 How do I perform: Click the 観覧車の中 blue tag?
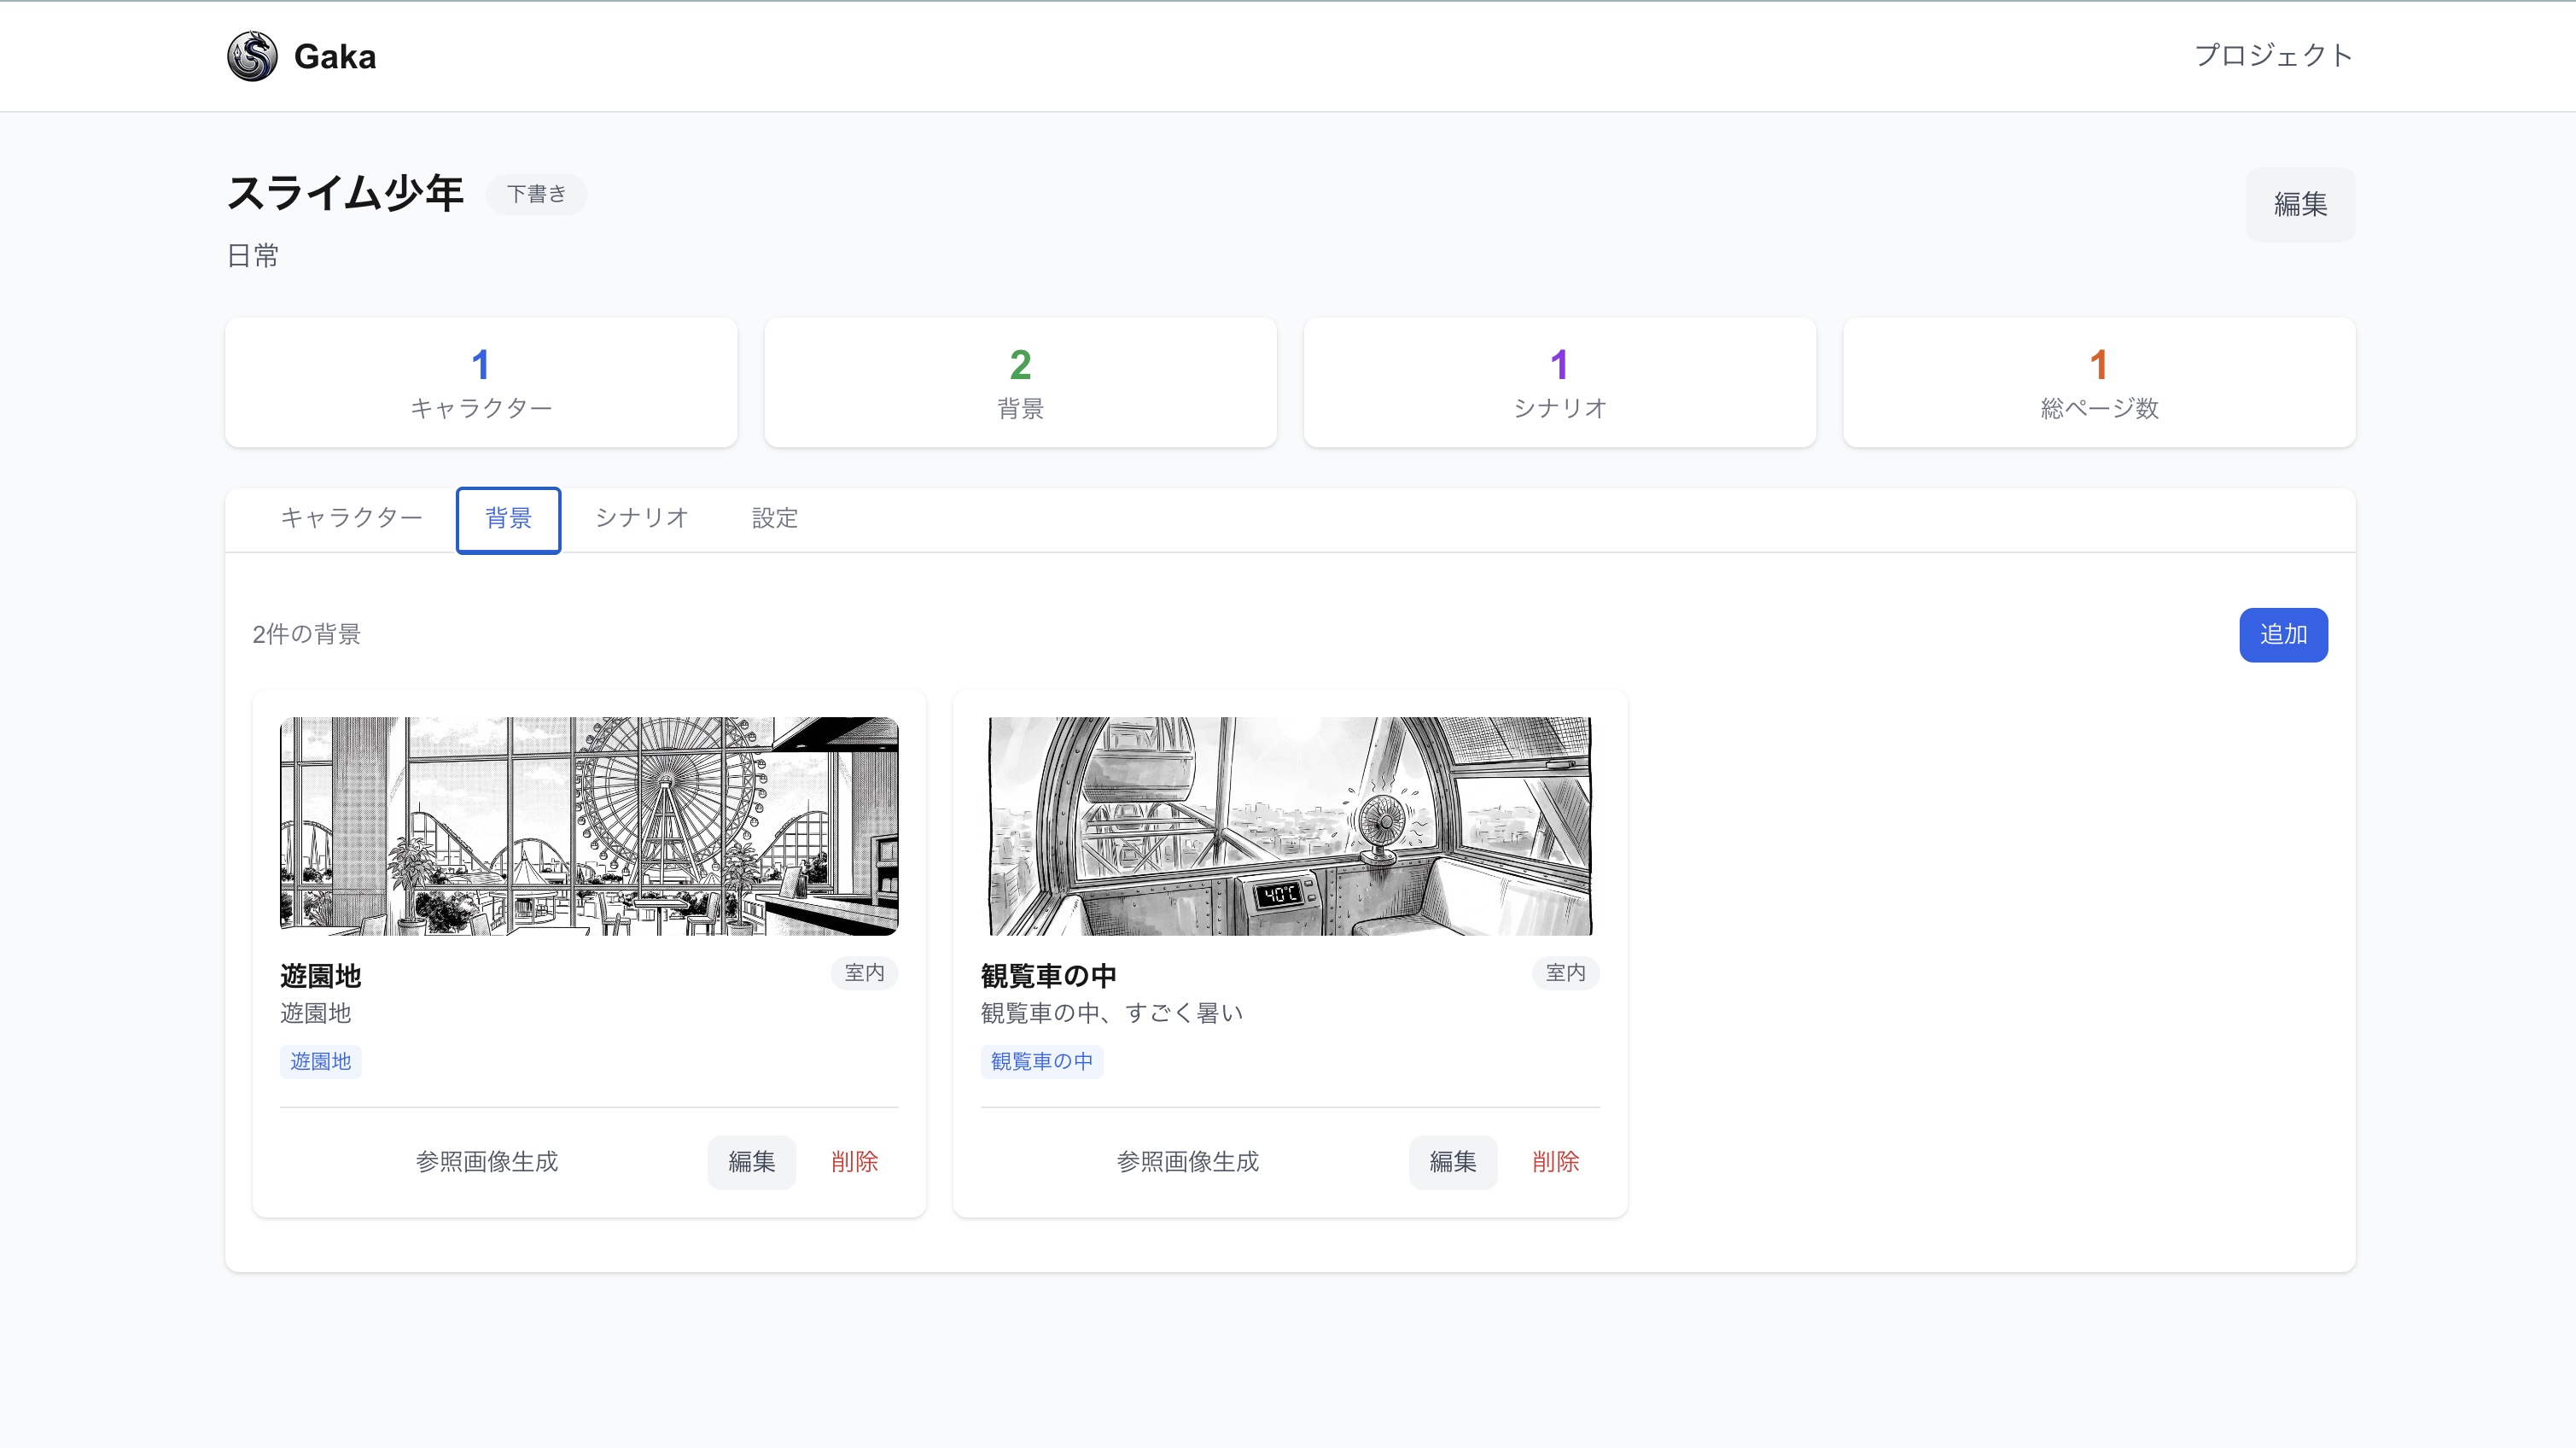pyautogui.click(x=1042, y=1061)
